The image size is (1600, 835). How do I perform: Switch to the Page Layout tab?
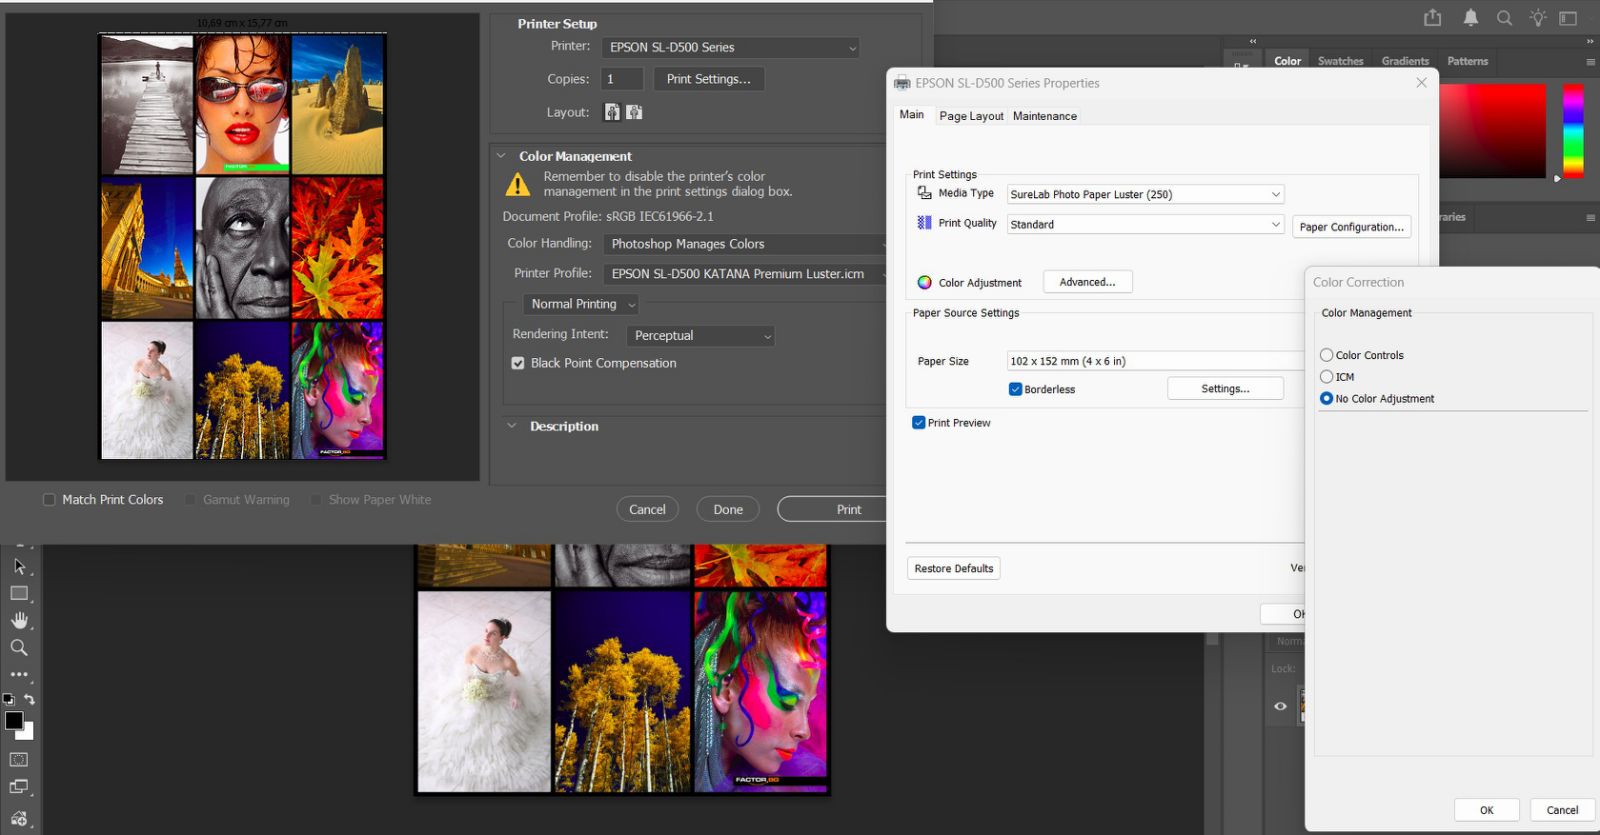point(971,116)
